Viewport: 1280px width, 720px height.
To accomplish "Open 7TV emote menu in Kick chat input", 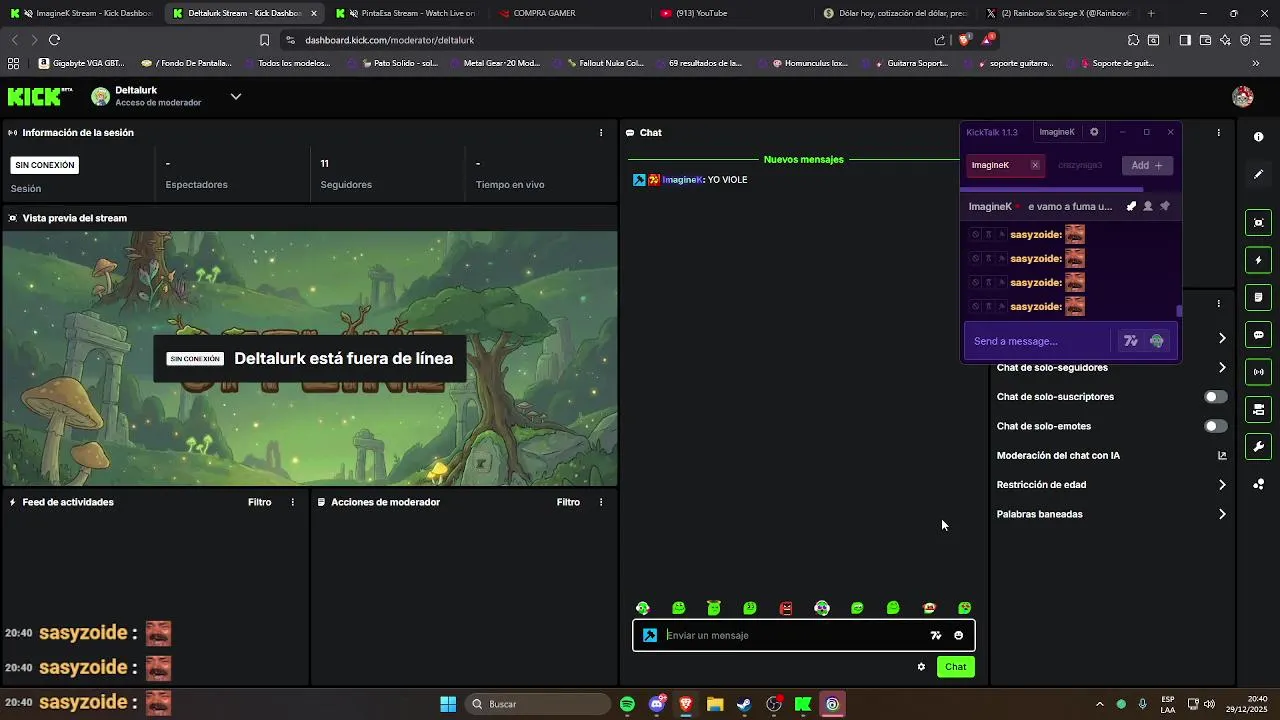I will coord(936,635).
